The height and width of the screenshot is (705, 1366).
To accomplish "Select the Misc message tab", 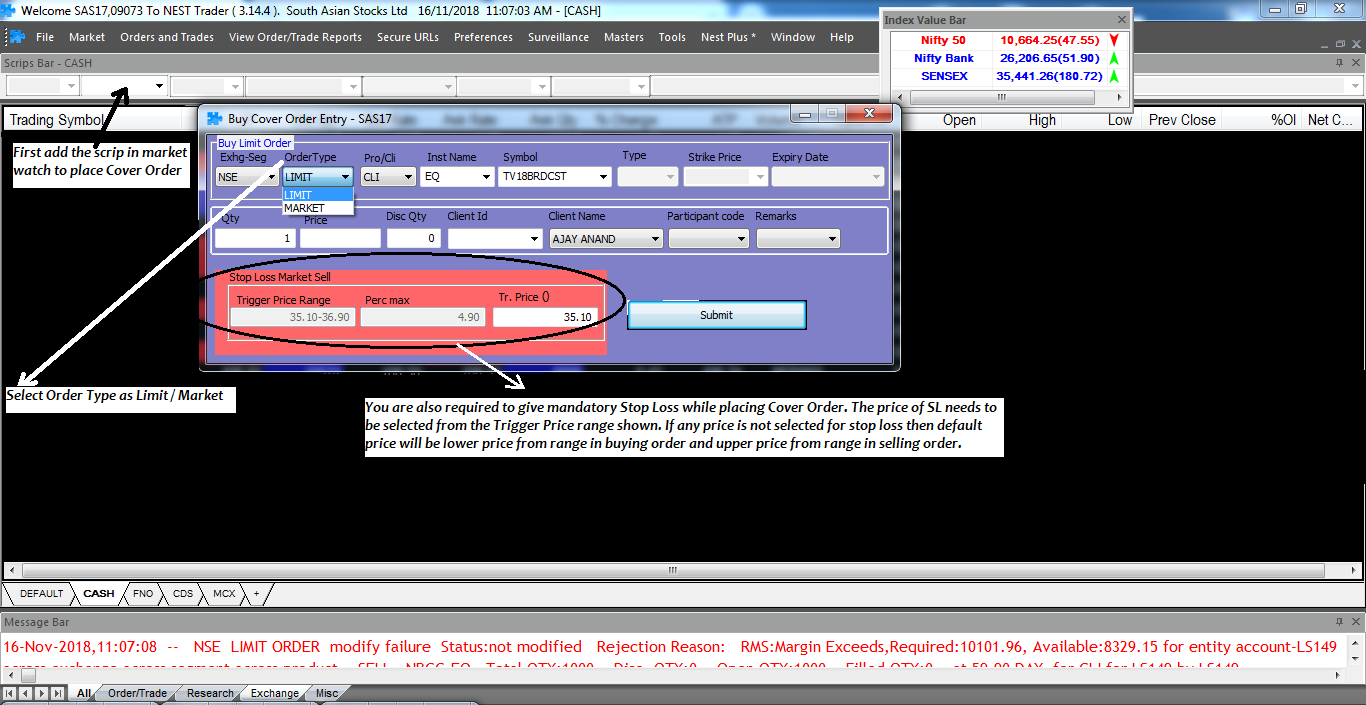I will [327, 693].
